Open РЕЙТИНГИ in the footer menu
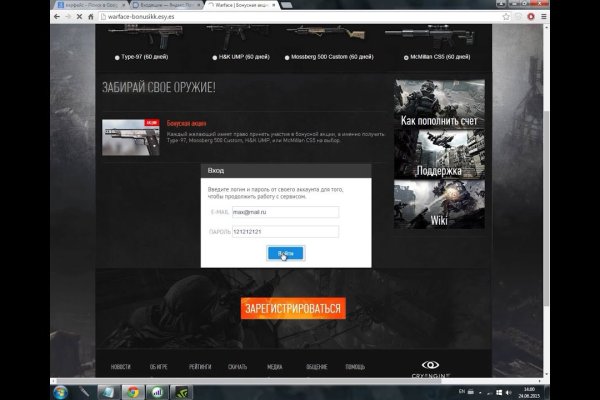 [200, 367]
